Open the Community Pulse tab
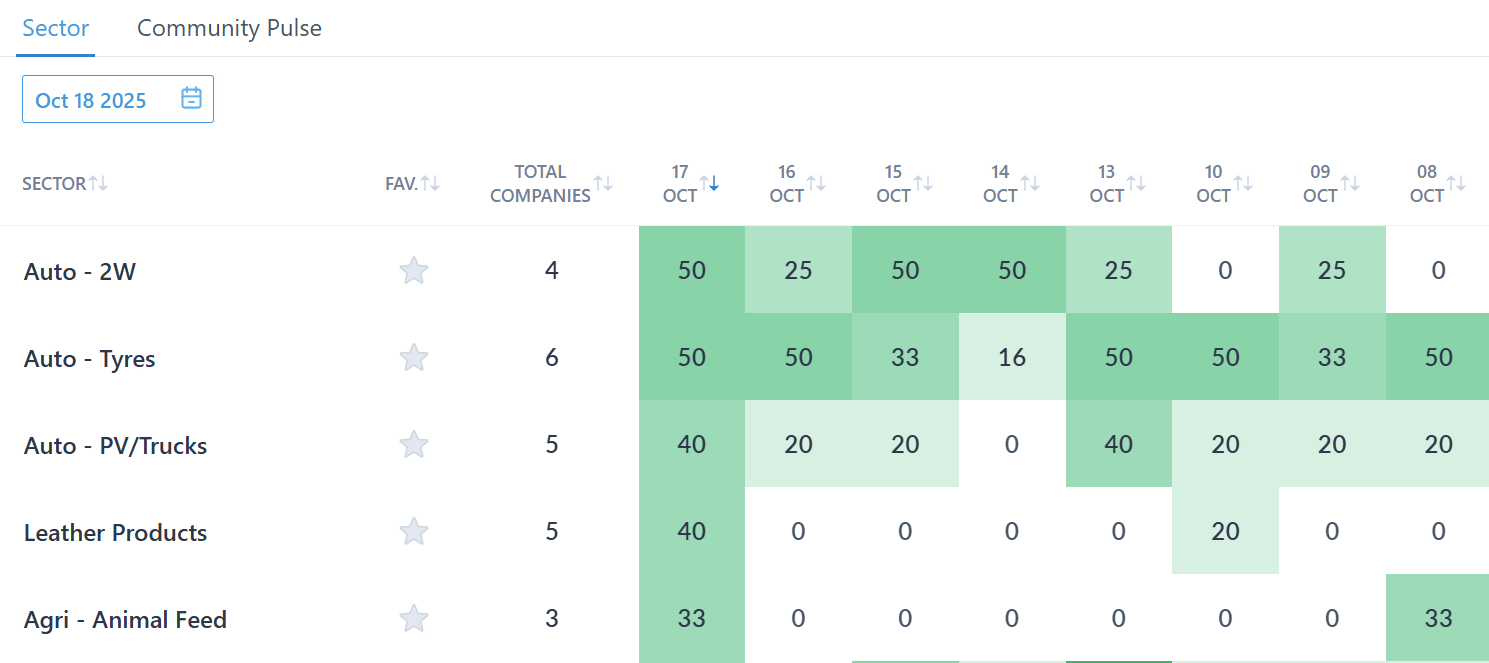The height and width of the screenshot is (663, 1489). 229,28
